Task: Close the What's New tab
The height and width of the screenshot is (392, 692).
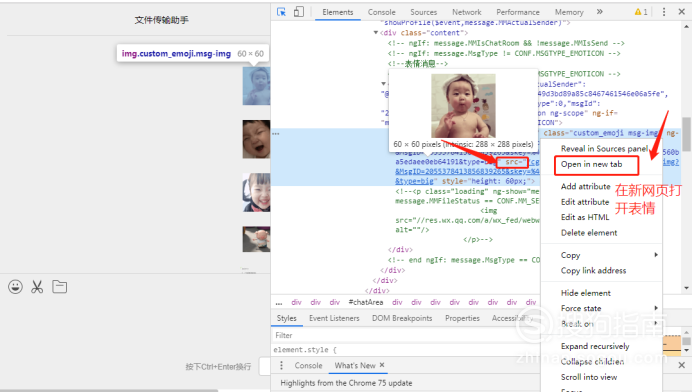Action: pos(382,365)
